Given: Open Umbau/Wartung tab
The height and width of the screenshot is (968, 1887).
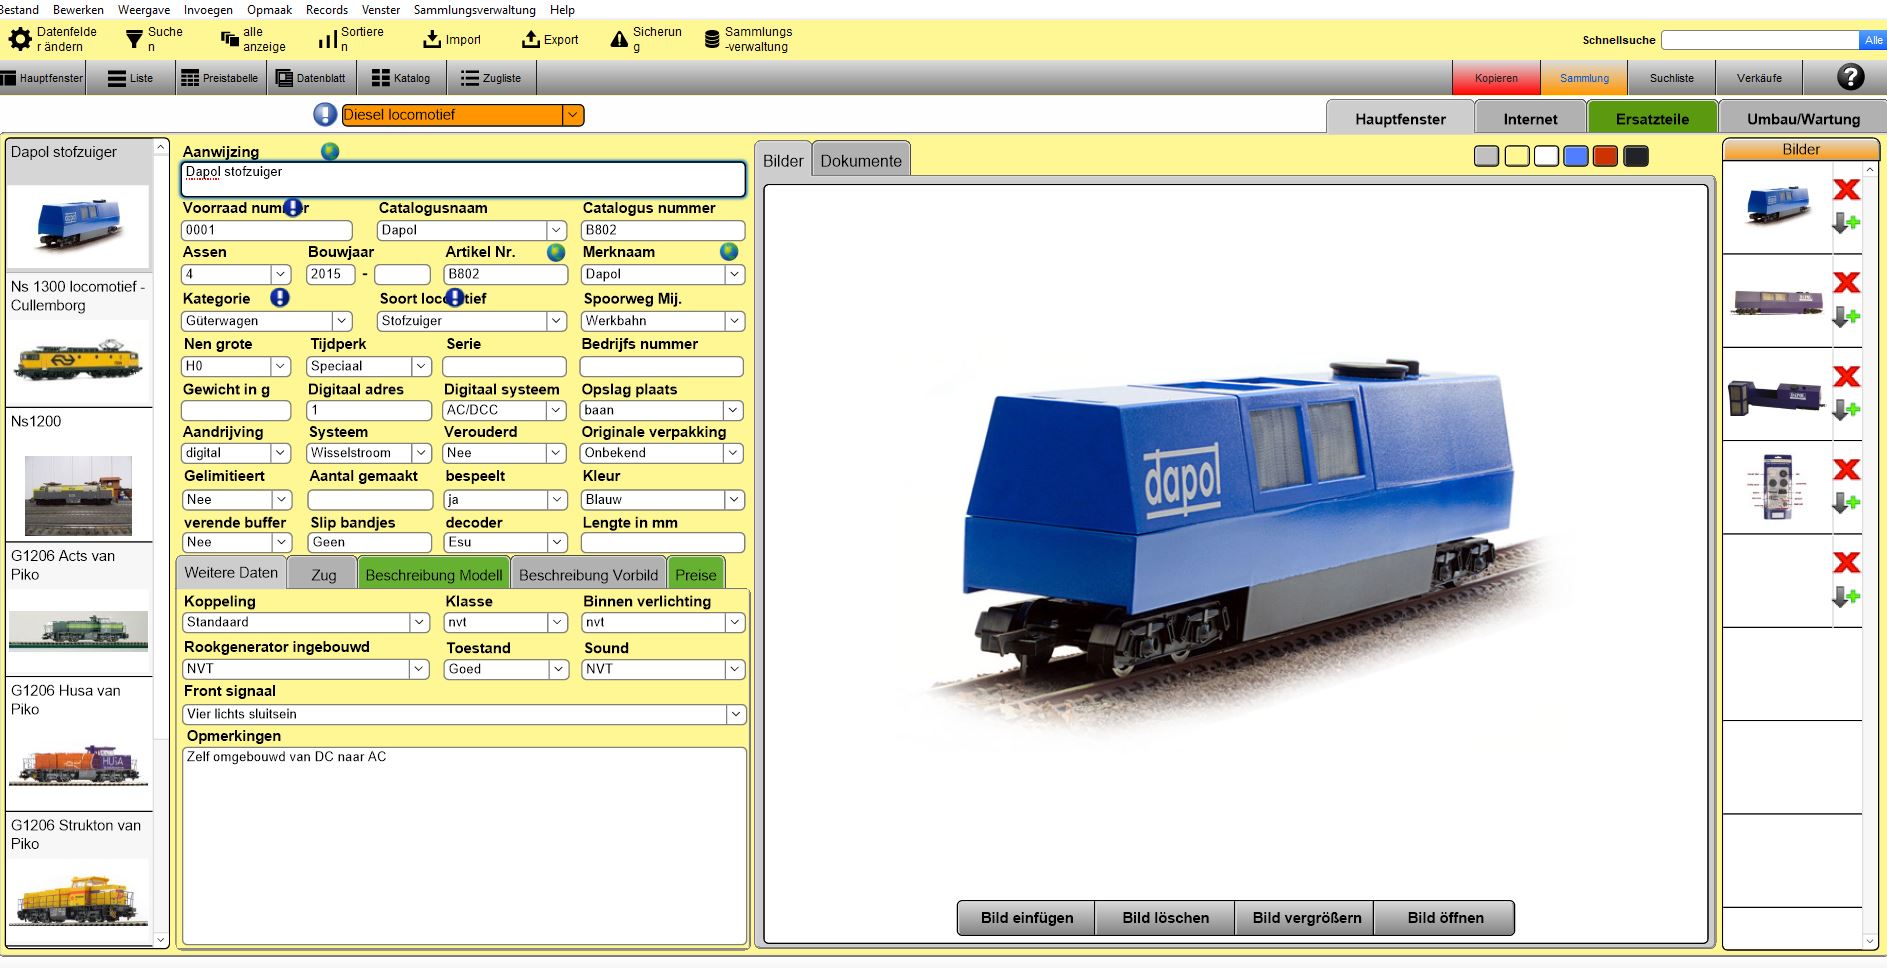Looking at the screenshot, I should click(x=1803, y=119).
